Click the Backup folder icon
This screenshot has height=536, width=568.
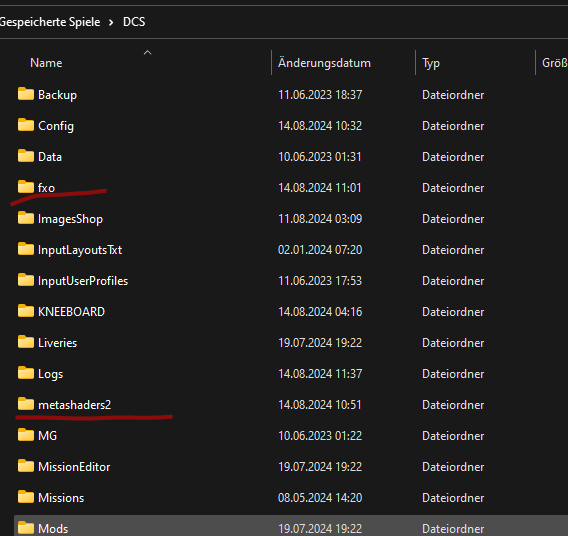(26, 94)
